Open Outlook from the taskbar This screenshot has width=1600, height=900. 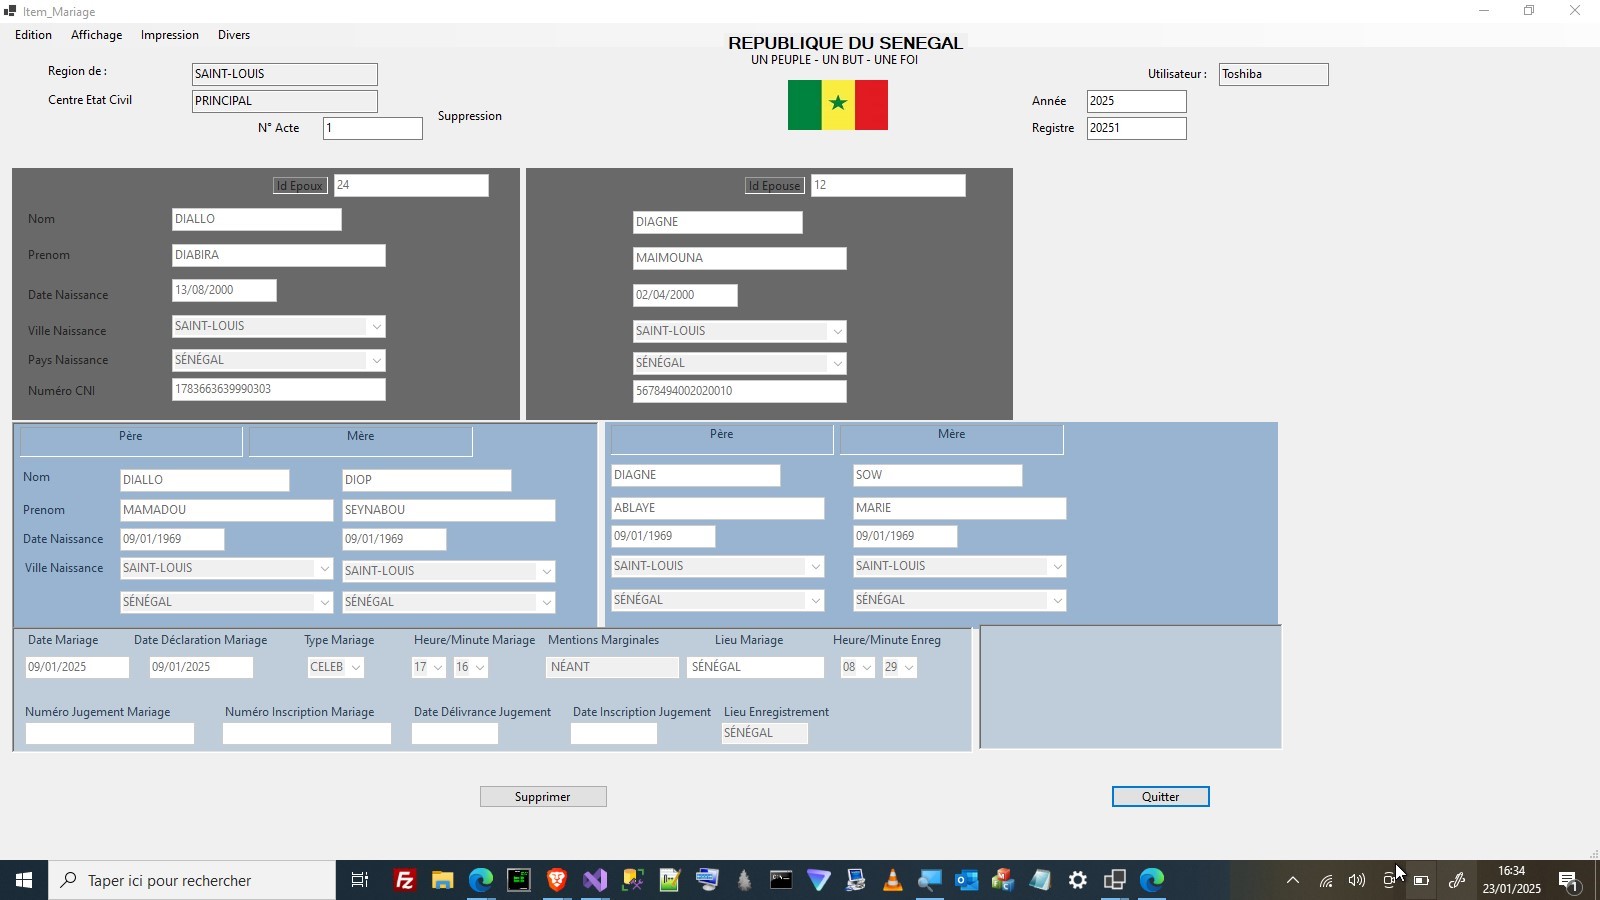pyautogui.click(x=966, y=880)
